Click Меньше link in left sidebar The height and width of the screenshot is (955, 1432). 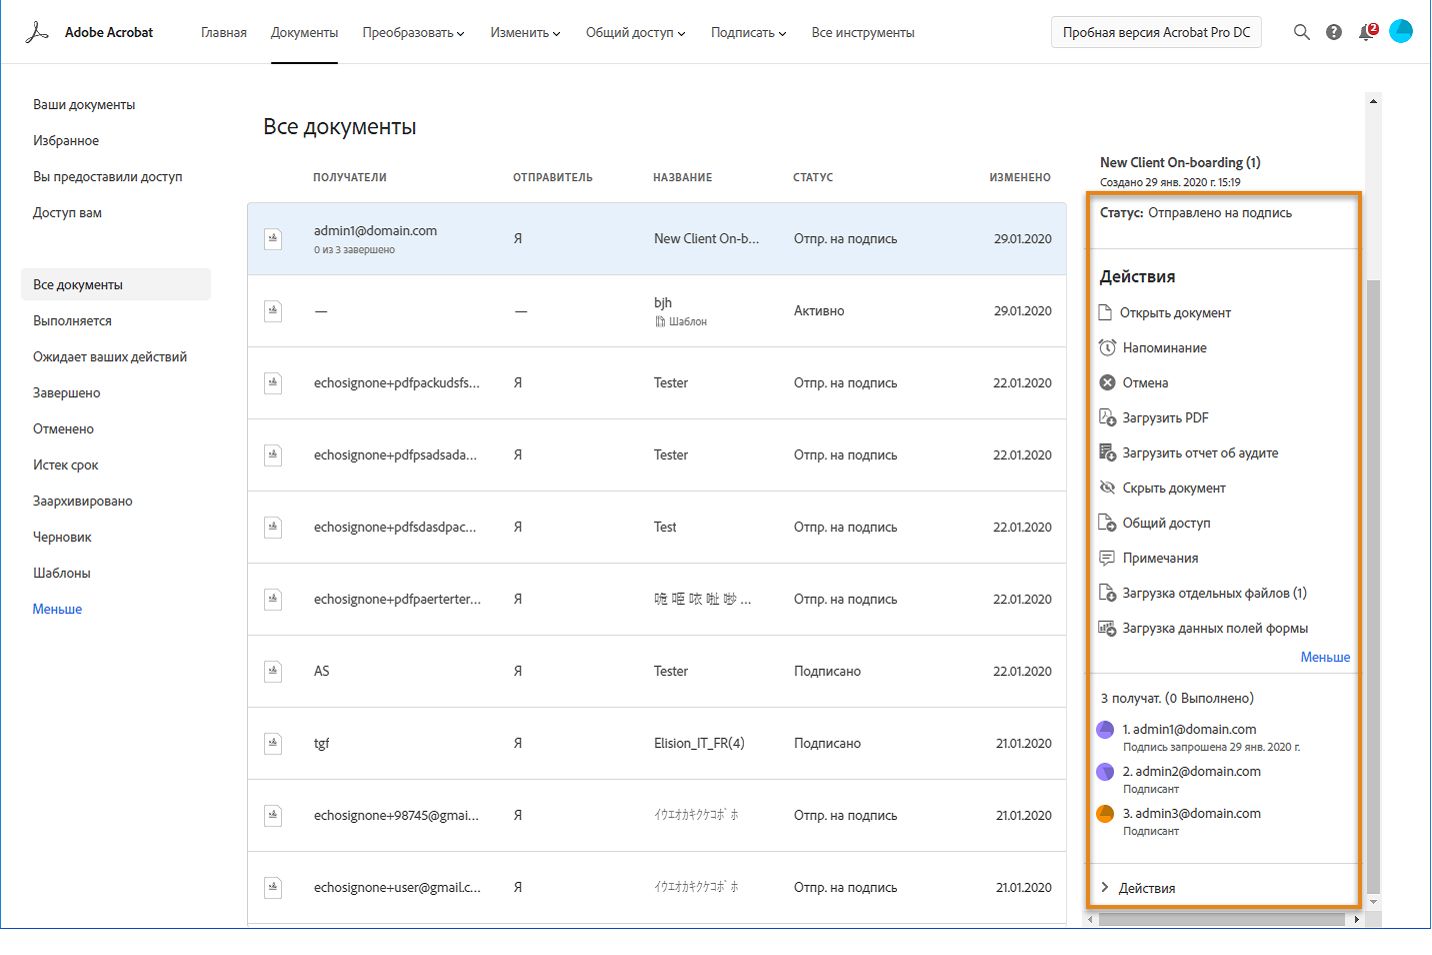57,609
